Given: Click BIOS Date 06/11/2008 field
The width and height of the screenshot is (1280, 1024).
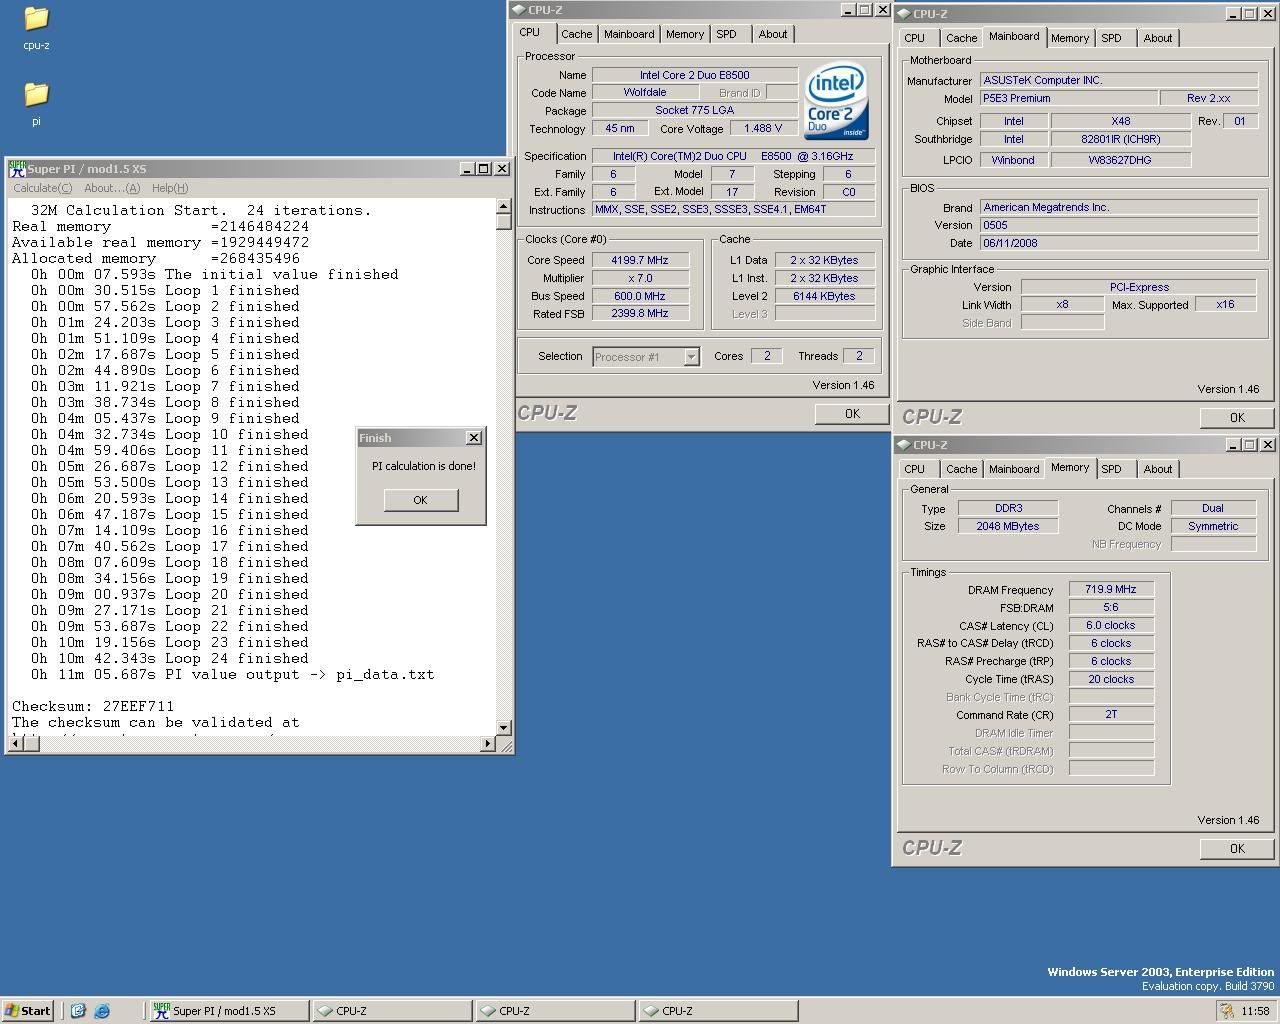Looking at the screenshot, I should pyautogui.click(x=1119, y=244).
